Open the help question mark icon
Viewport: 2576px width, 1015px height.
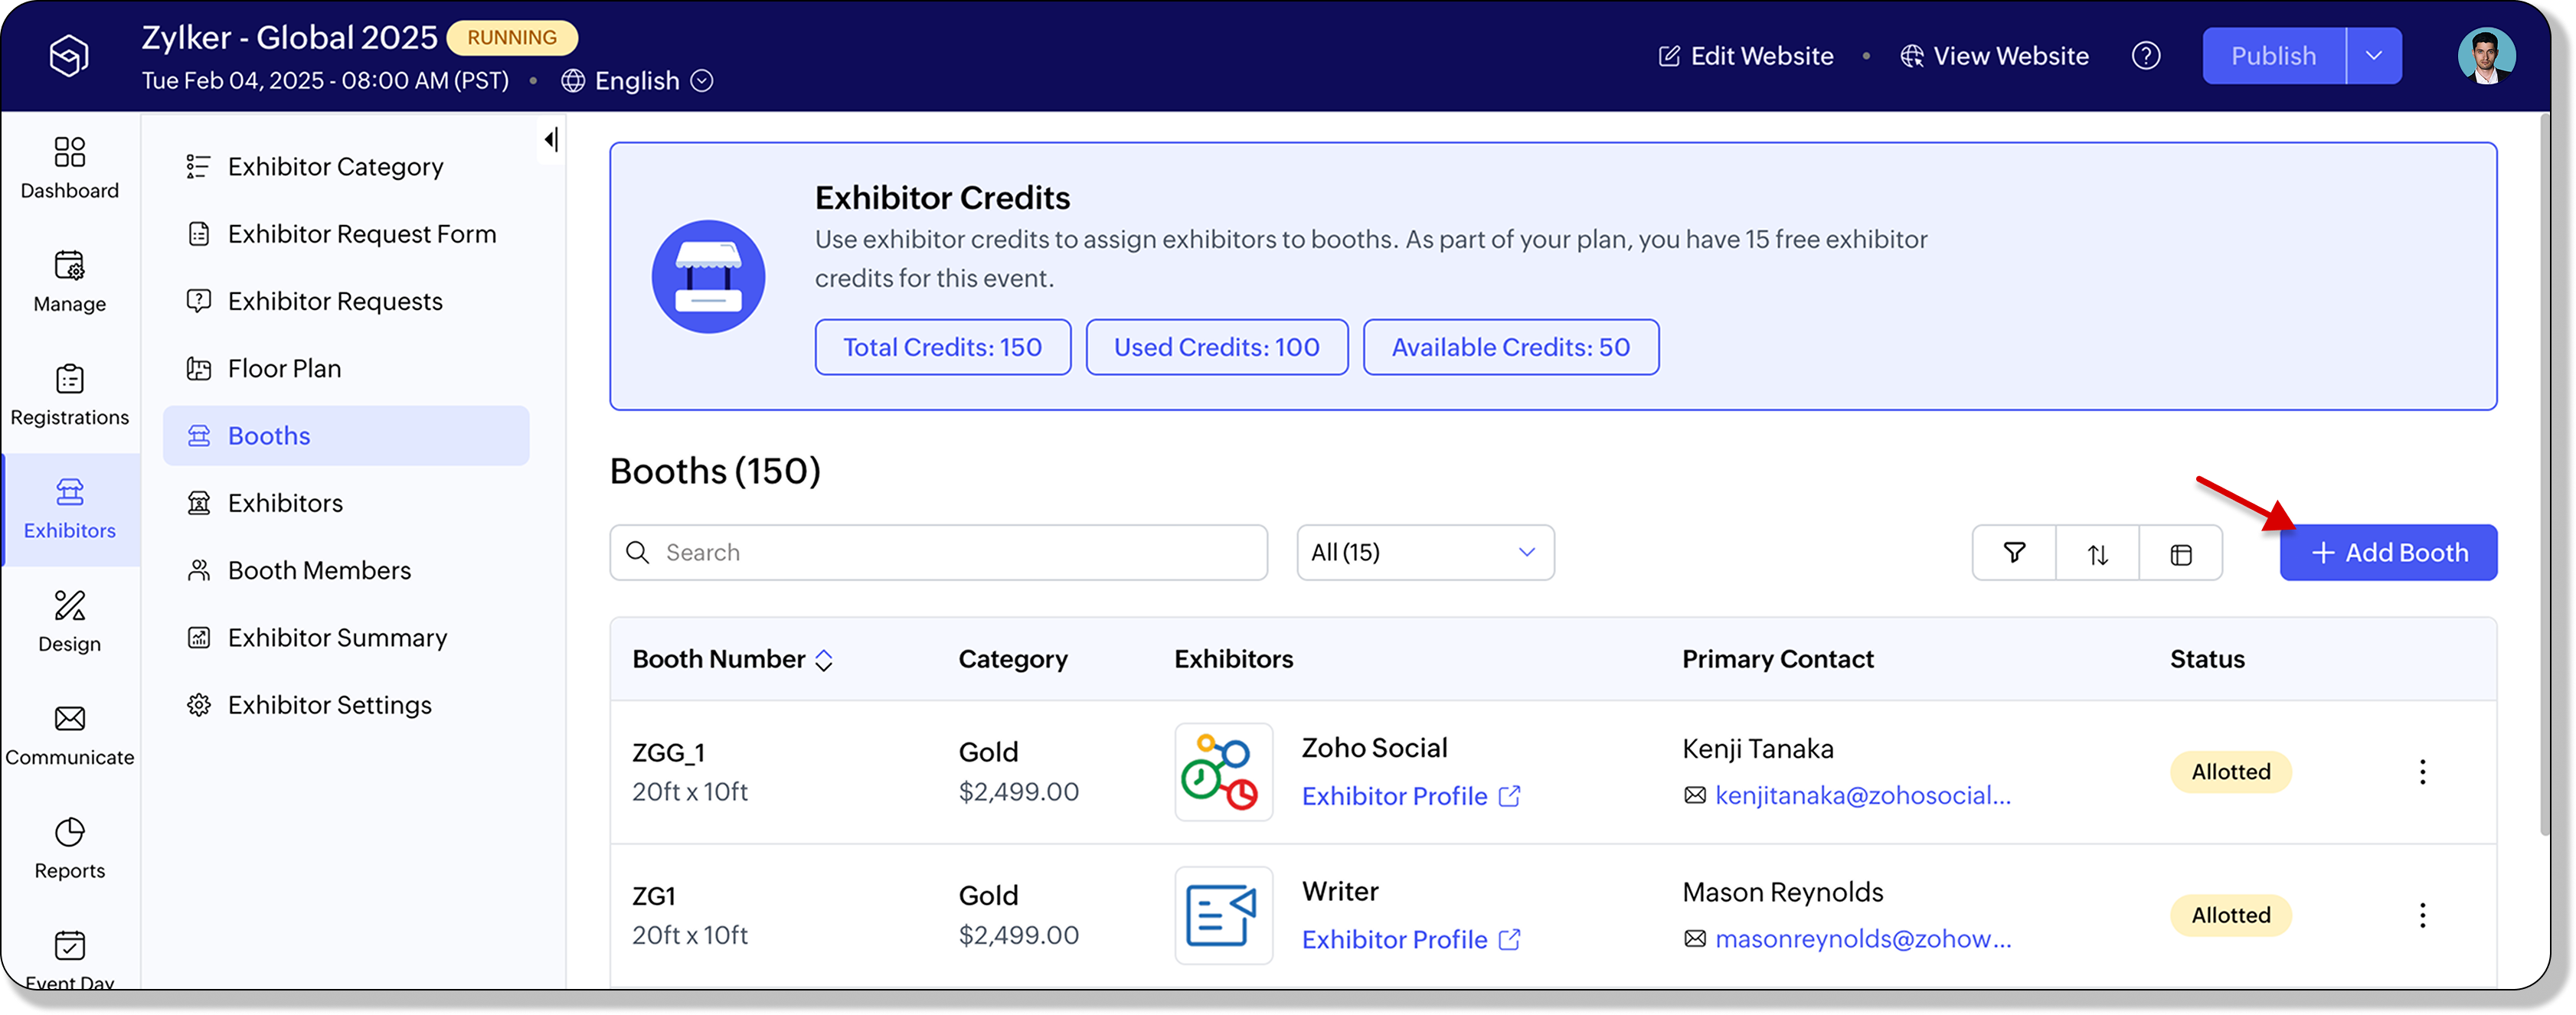[2146, 56]
